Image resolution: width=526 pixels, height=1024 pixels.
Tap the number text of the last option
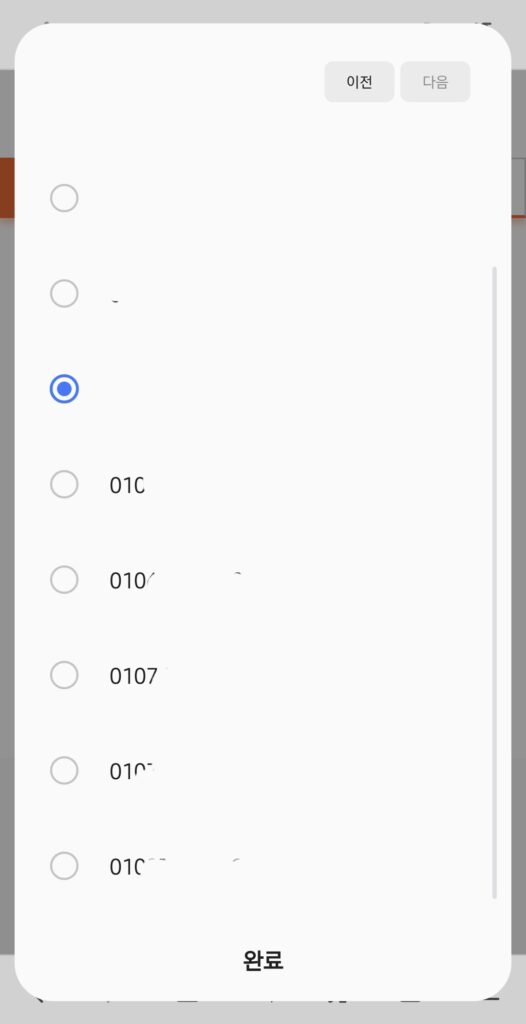137,867
